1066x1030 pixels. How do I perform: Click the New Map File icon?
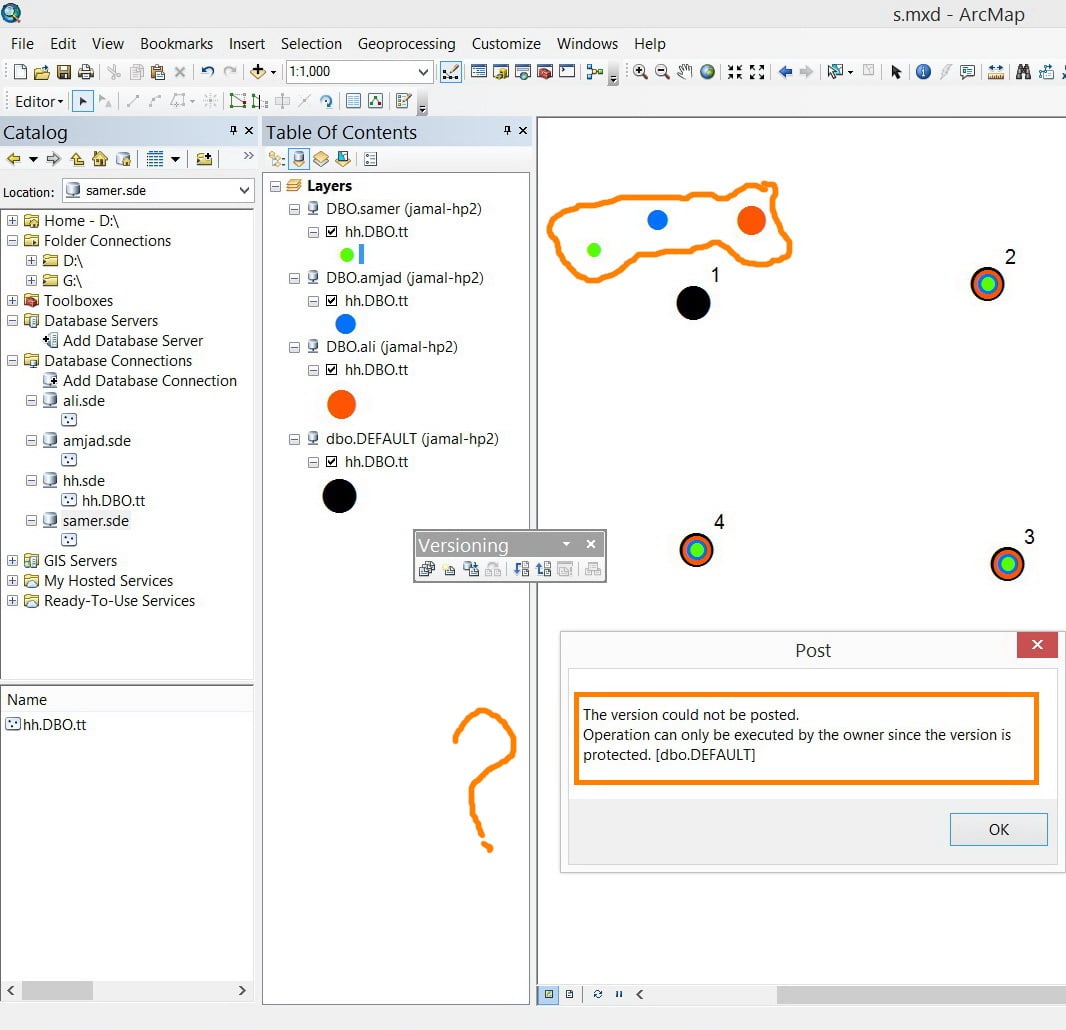coord(20,72)
